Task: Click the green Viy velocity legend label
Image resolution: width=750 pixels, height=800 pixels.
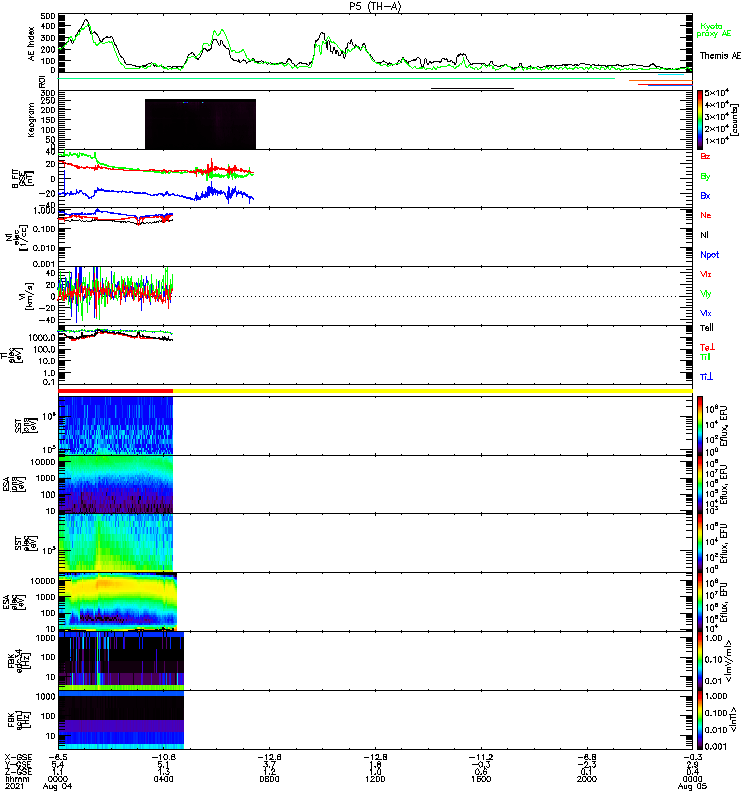Action: point(706,294)
